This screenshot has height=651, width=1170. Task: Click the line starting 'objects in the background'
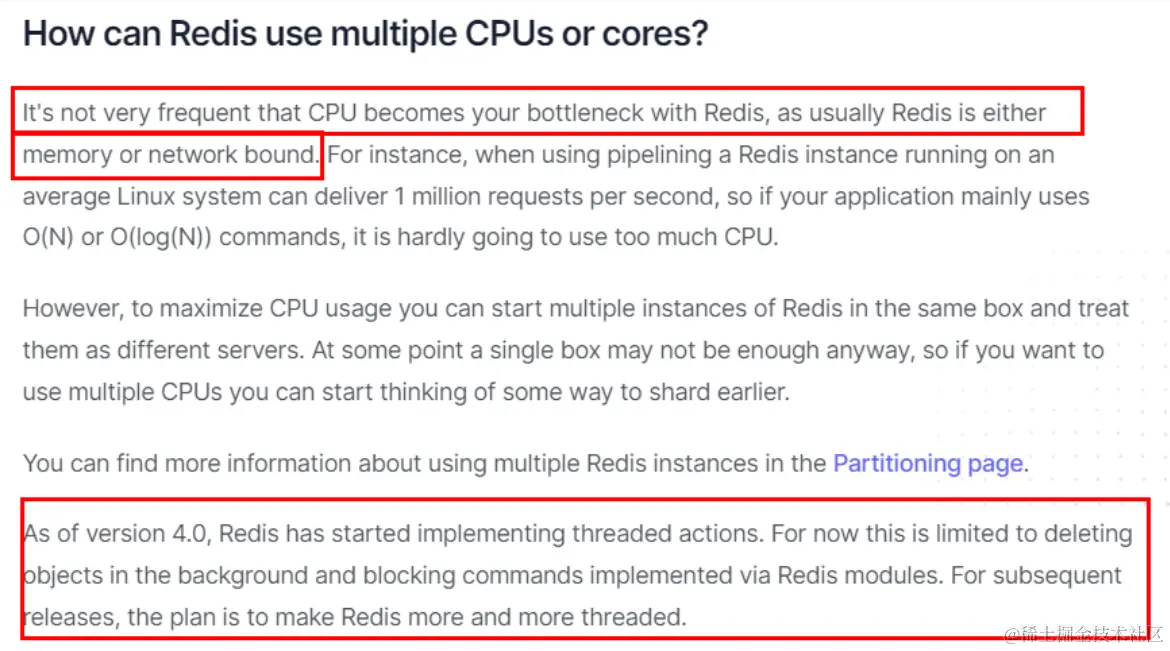(572, 576)
